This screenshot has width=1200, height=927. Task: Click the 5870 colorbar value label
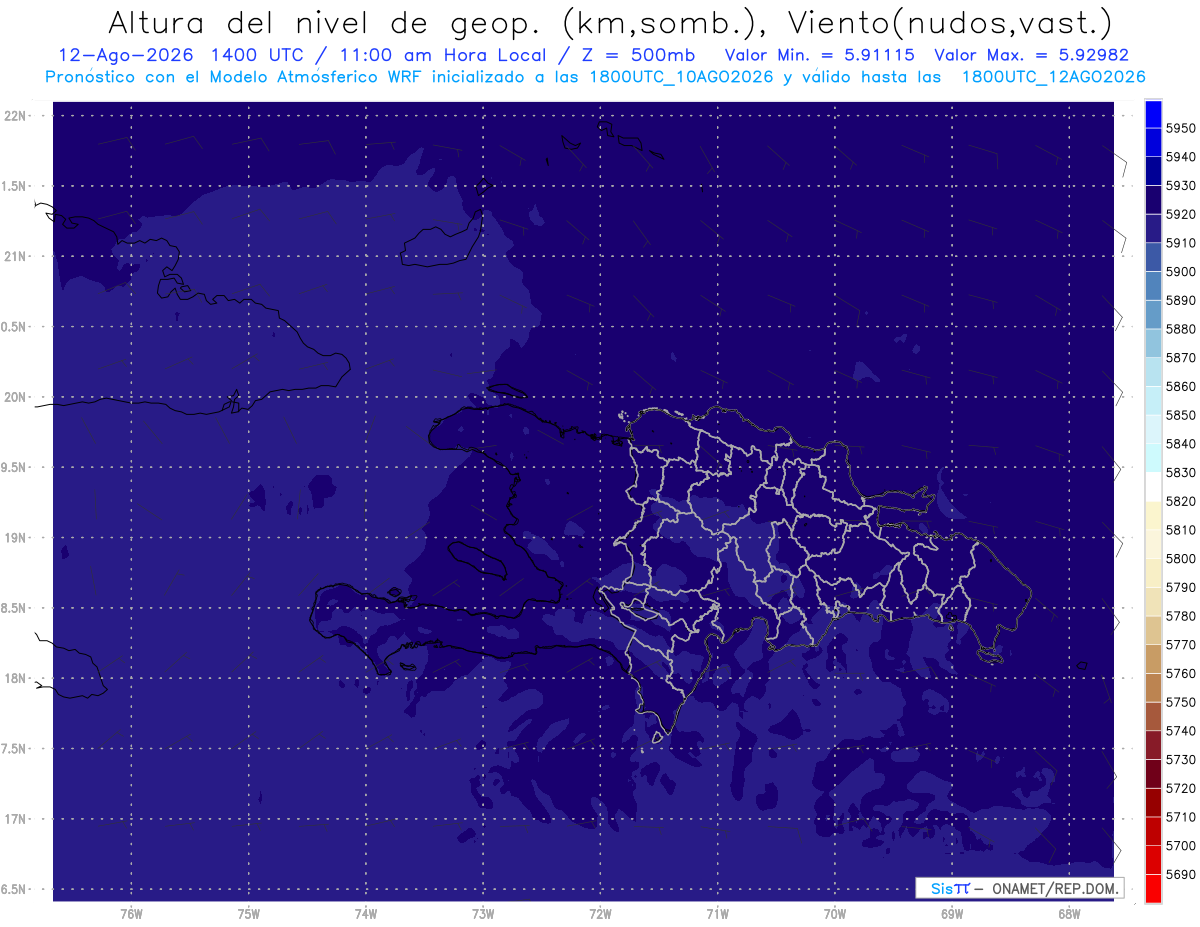[x=1181, y=358]
